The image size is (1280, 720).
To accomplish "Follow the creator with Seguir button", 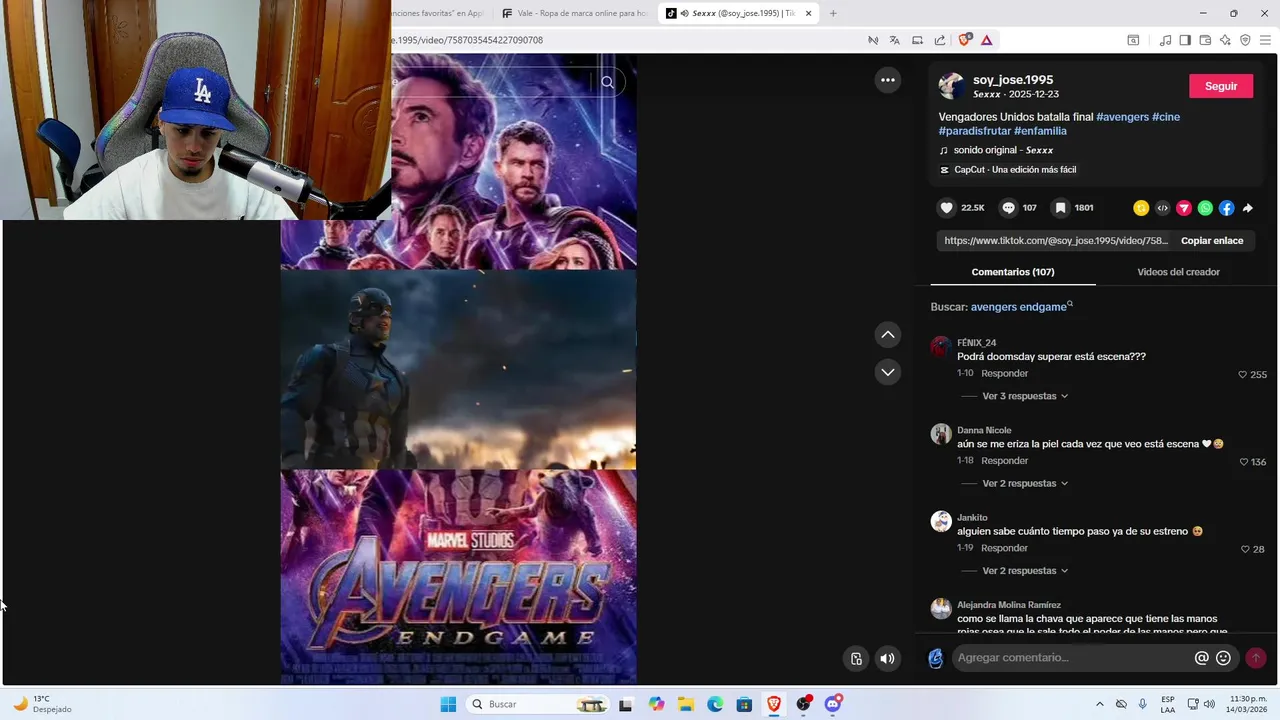I will click(1221, 86).
